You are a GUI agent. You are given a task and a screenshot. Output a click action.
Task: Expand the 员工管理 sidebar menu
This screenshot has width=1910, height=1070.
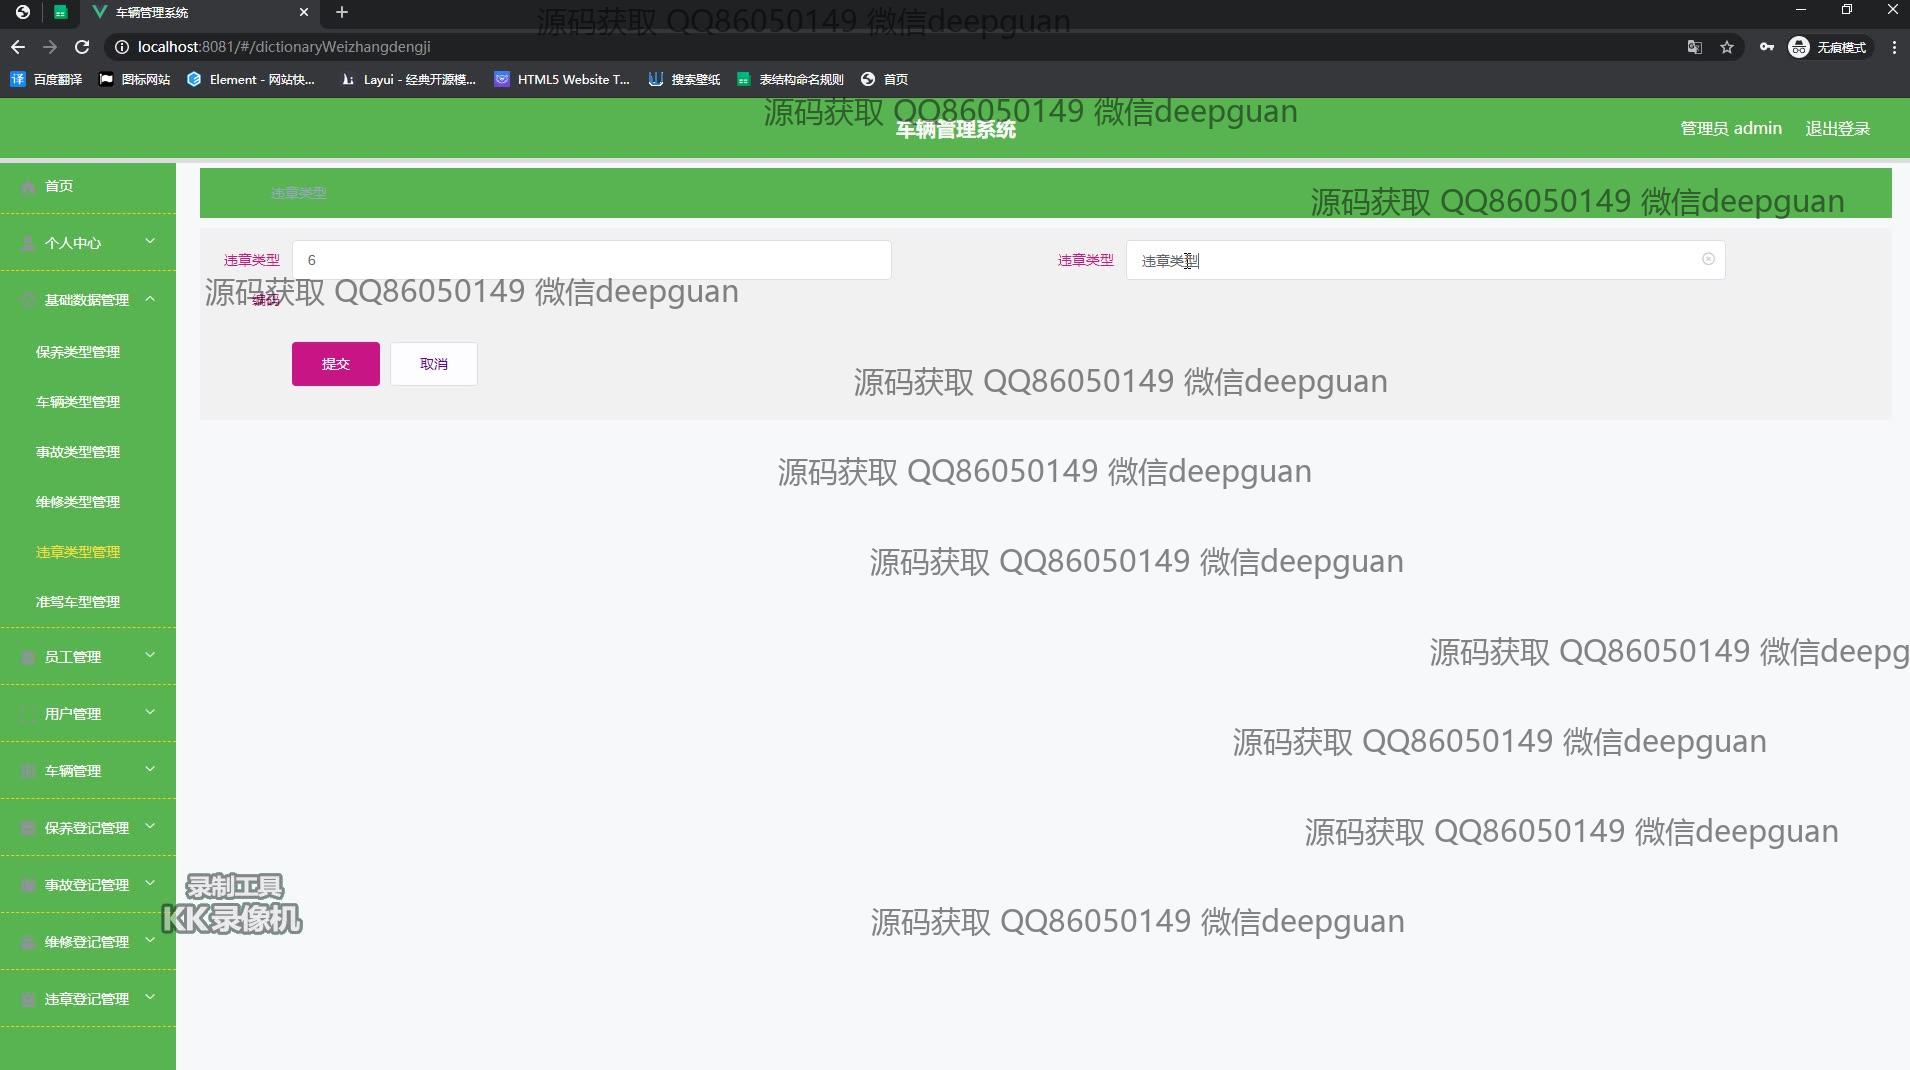[88, 656]
